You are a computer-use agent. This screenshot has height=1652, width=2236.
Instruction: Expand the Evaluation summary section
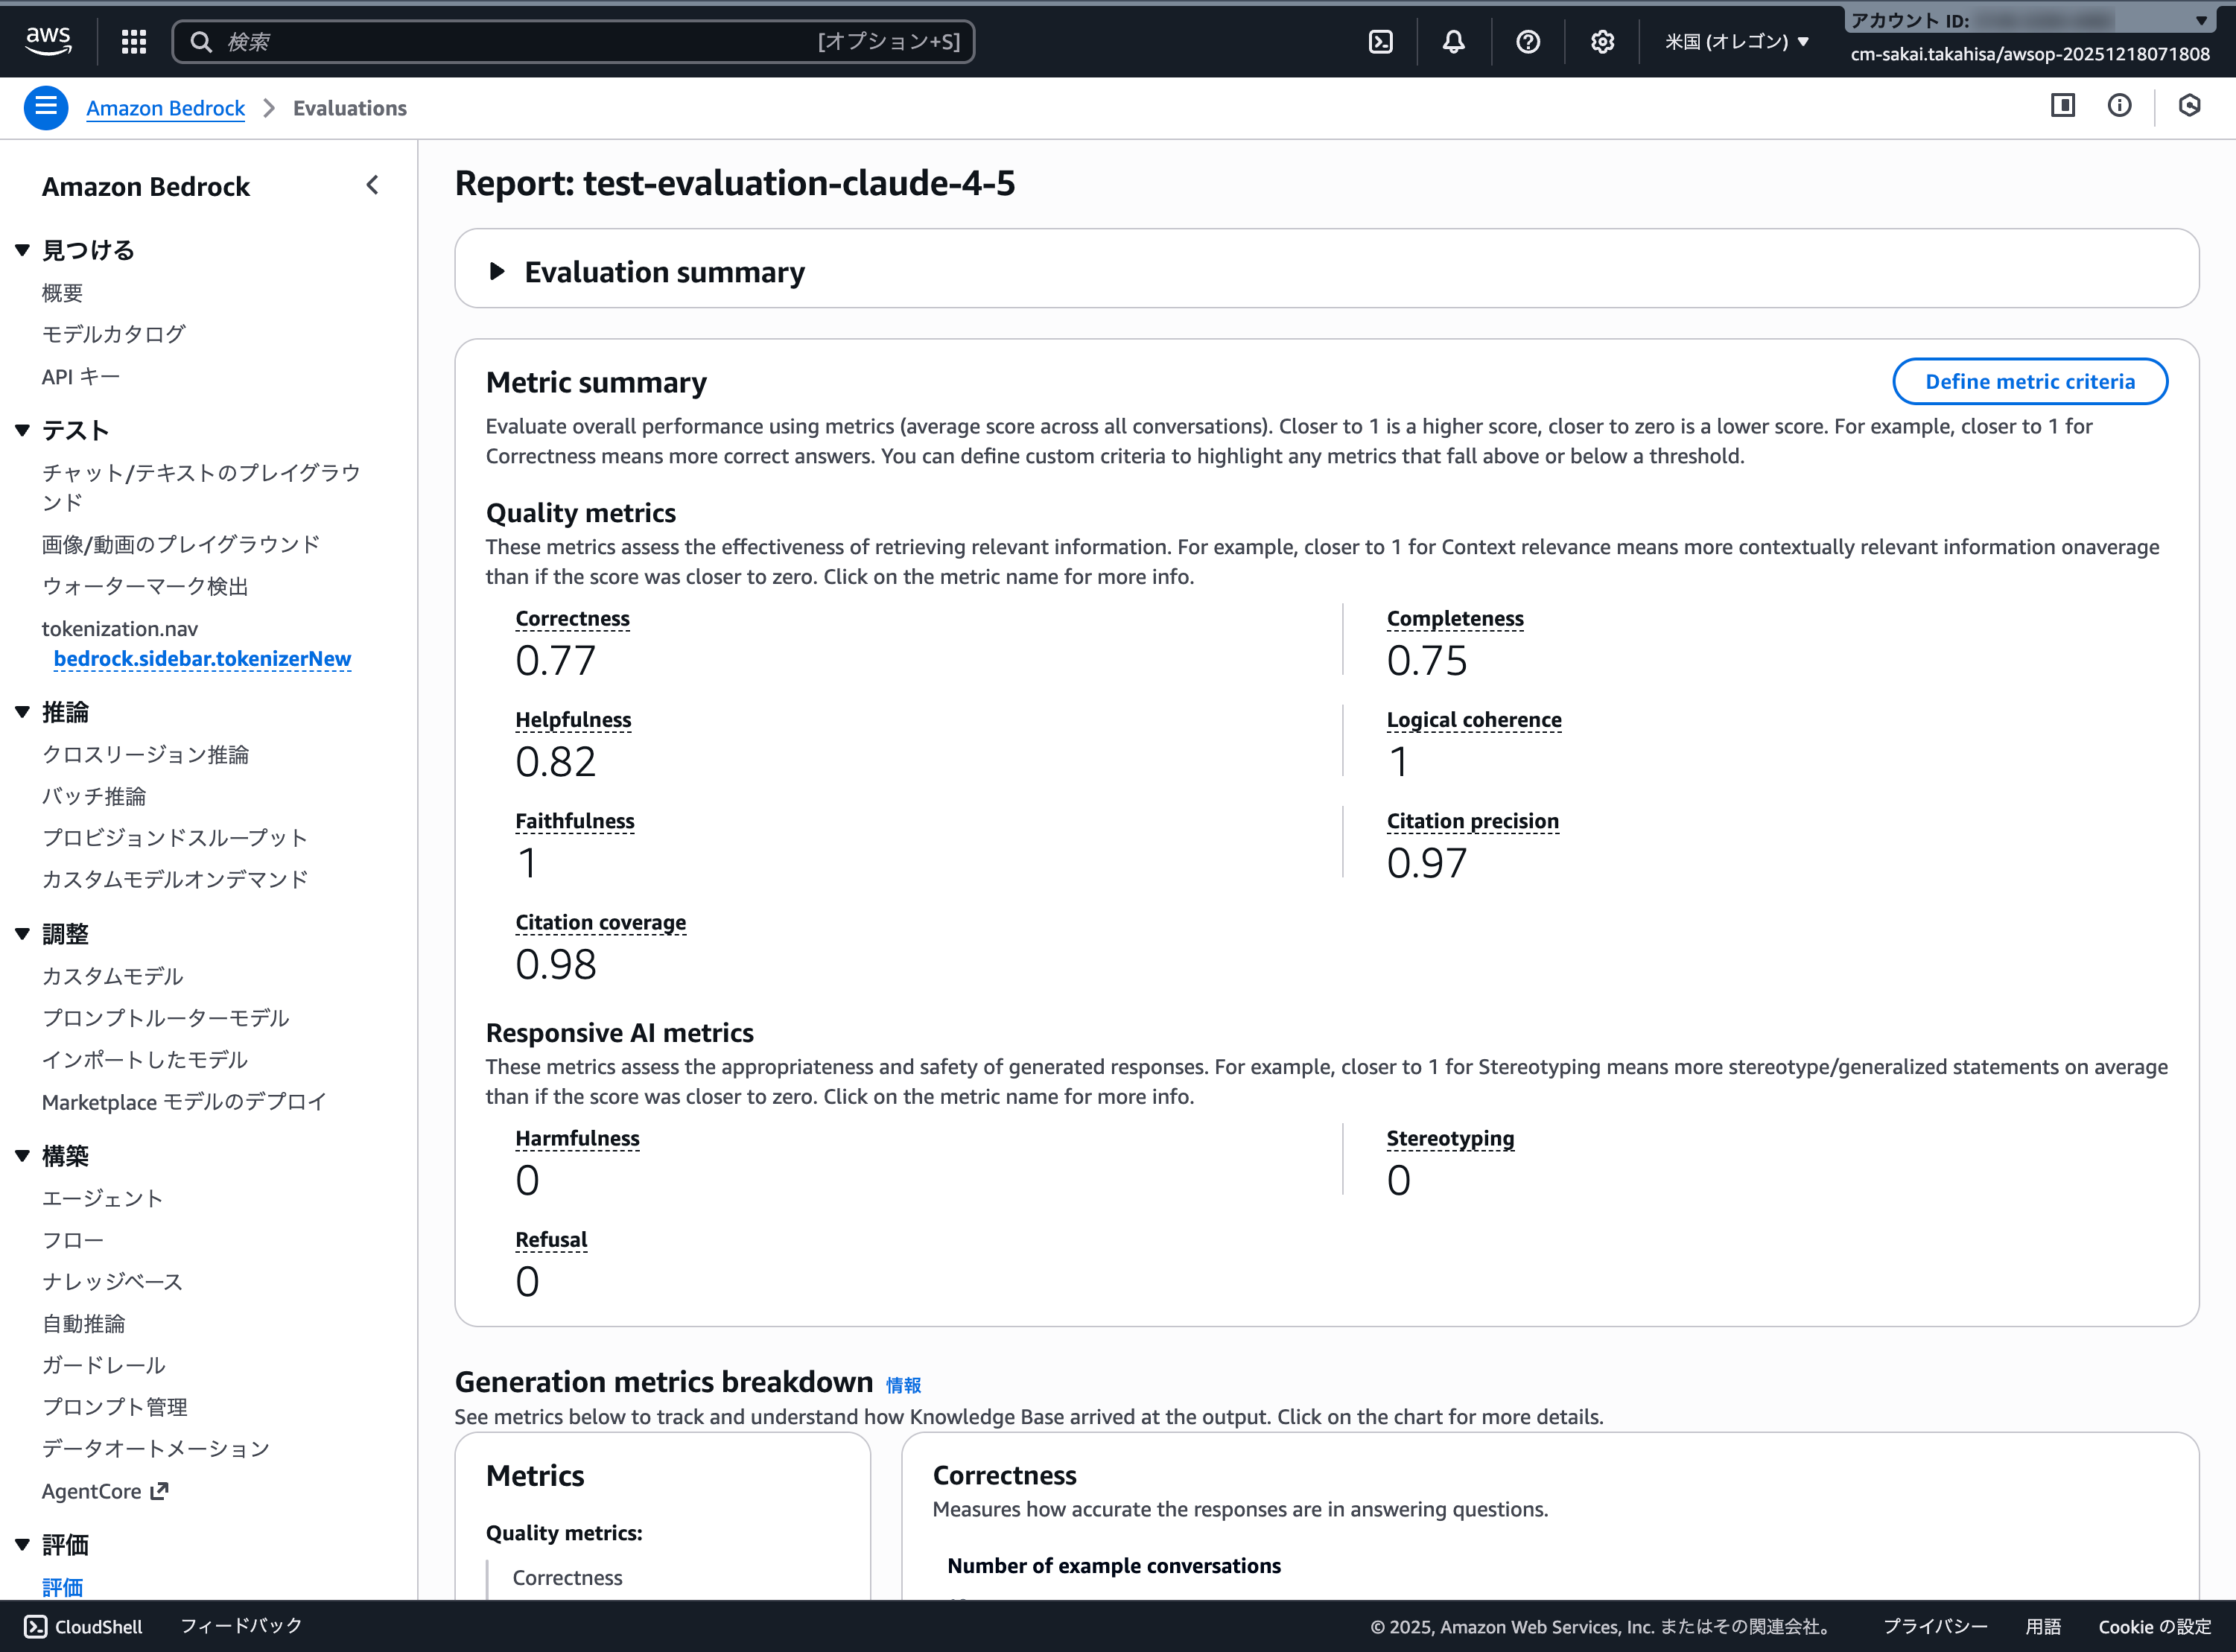point(497,271)
